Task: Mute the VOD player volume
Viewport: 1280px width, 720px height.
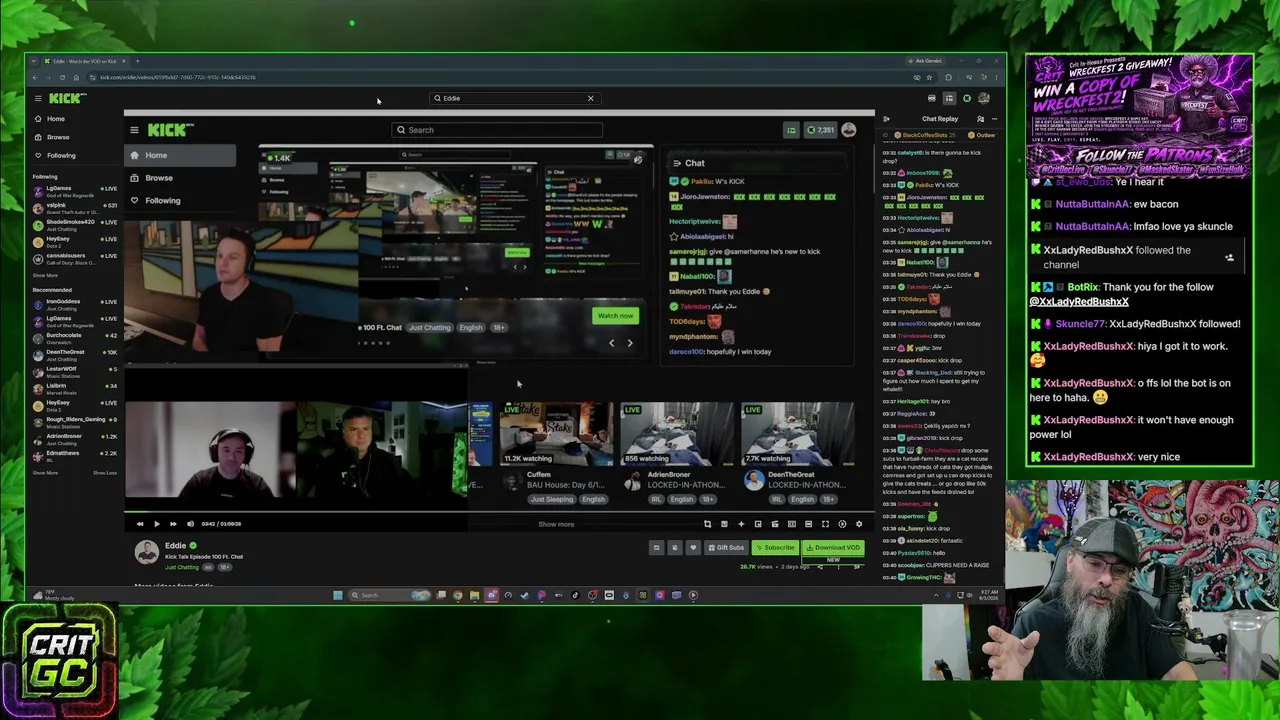Action: coord(190,524)
